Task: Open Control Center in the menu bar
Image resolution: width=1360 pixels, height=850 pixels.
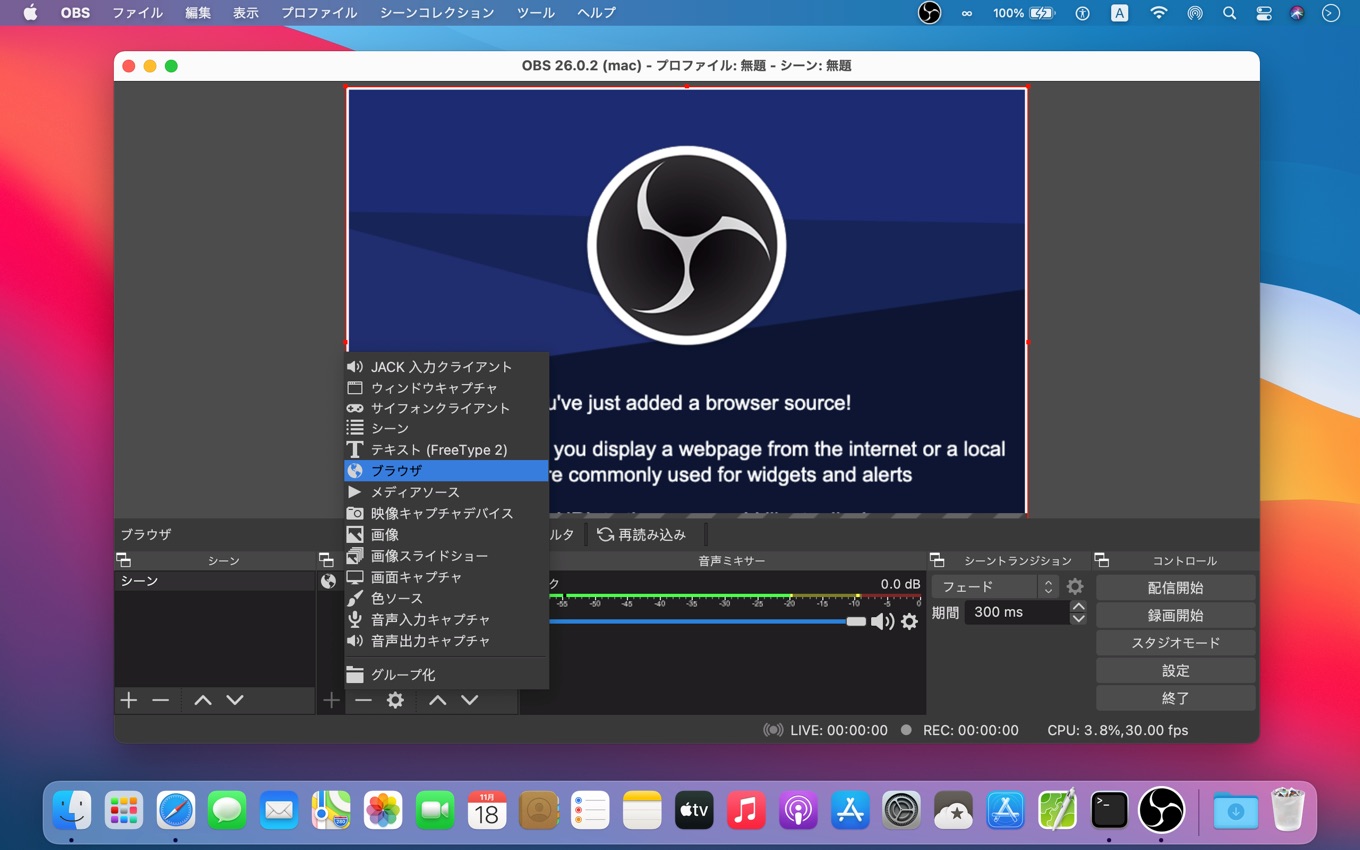Action: 1263,13
